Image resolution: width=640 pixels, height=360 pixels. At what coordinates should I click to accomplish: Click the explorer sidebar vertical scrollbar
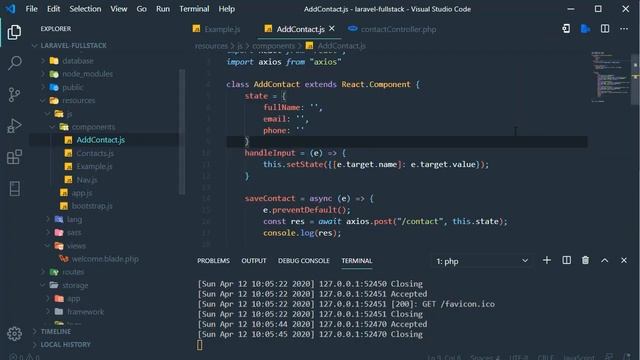pos(182,132)
